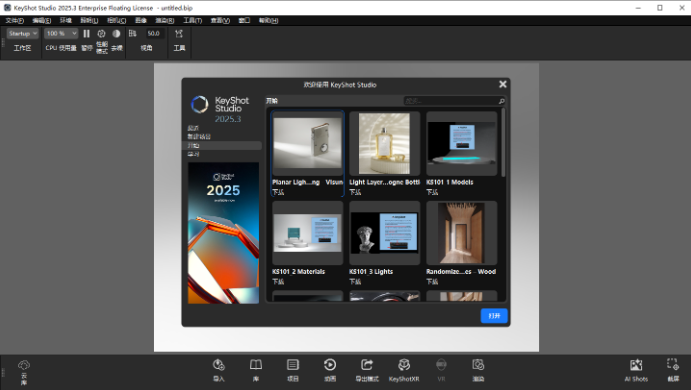Pause real-time rendering
691x390 pixels.
[x=86, y=33]
